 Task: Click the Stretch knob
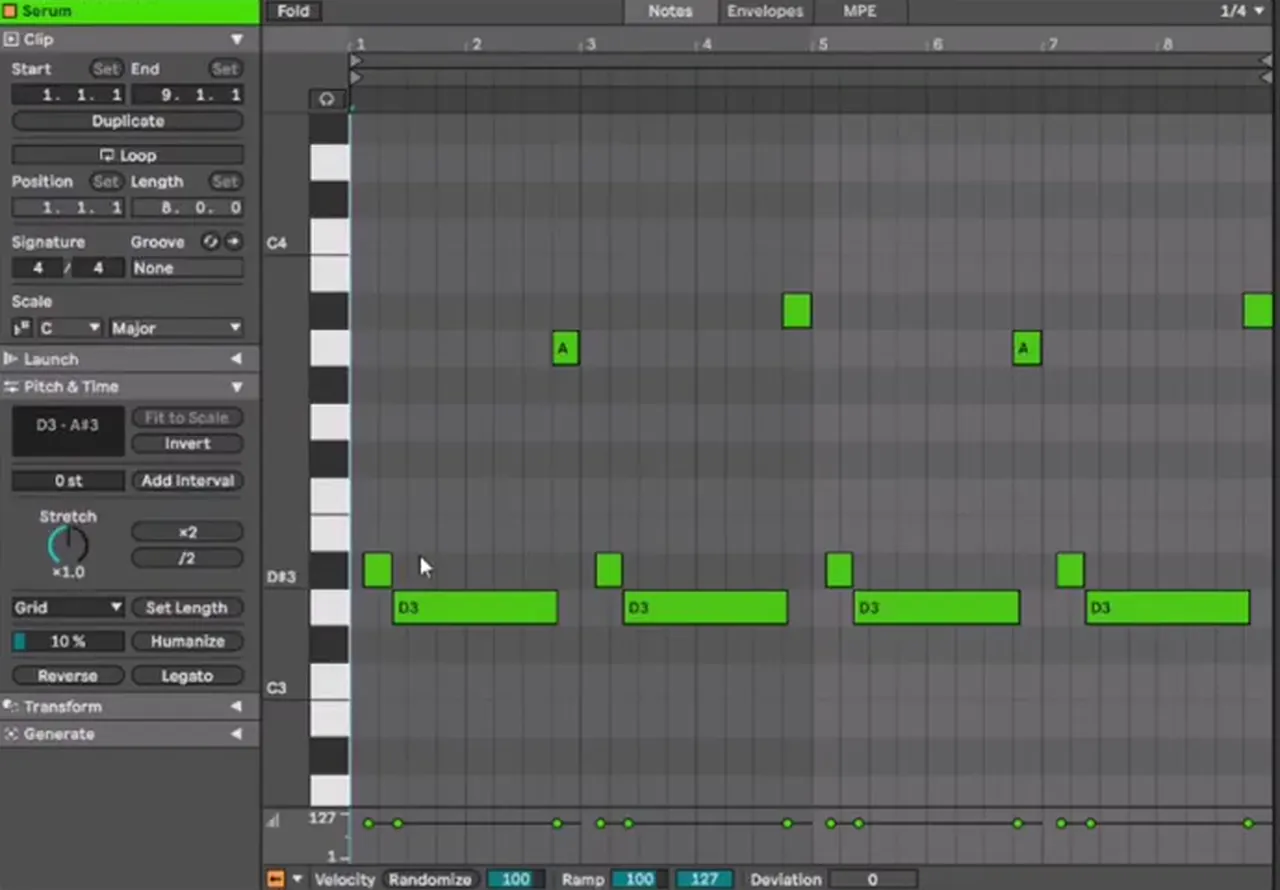pyautogui.click(x=68, y=545)
